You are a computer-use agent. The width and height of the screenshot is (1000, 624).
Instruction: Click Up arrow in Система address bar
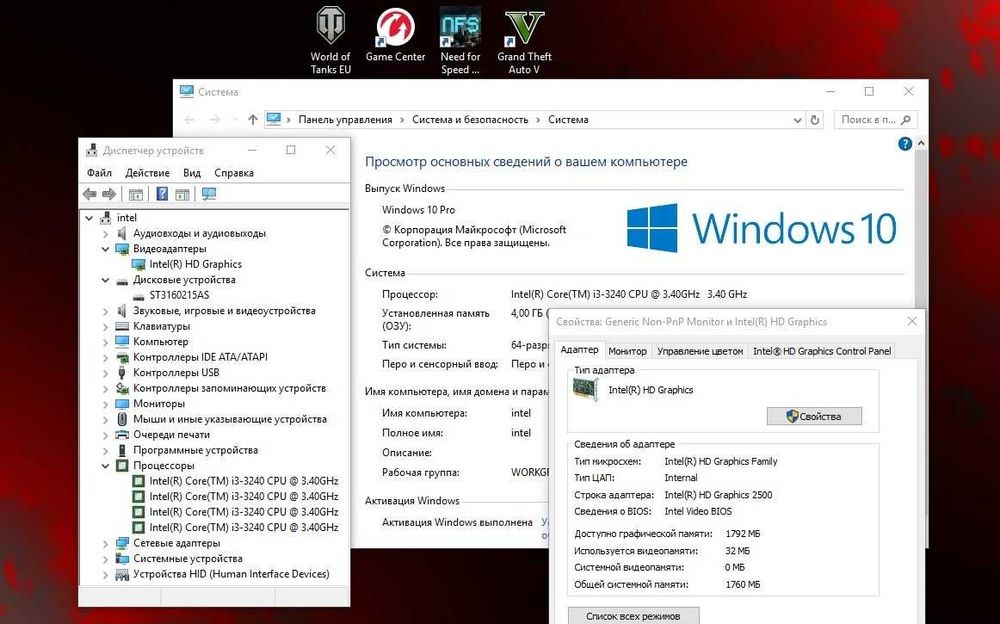coord(253,119)
